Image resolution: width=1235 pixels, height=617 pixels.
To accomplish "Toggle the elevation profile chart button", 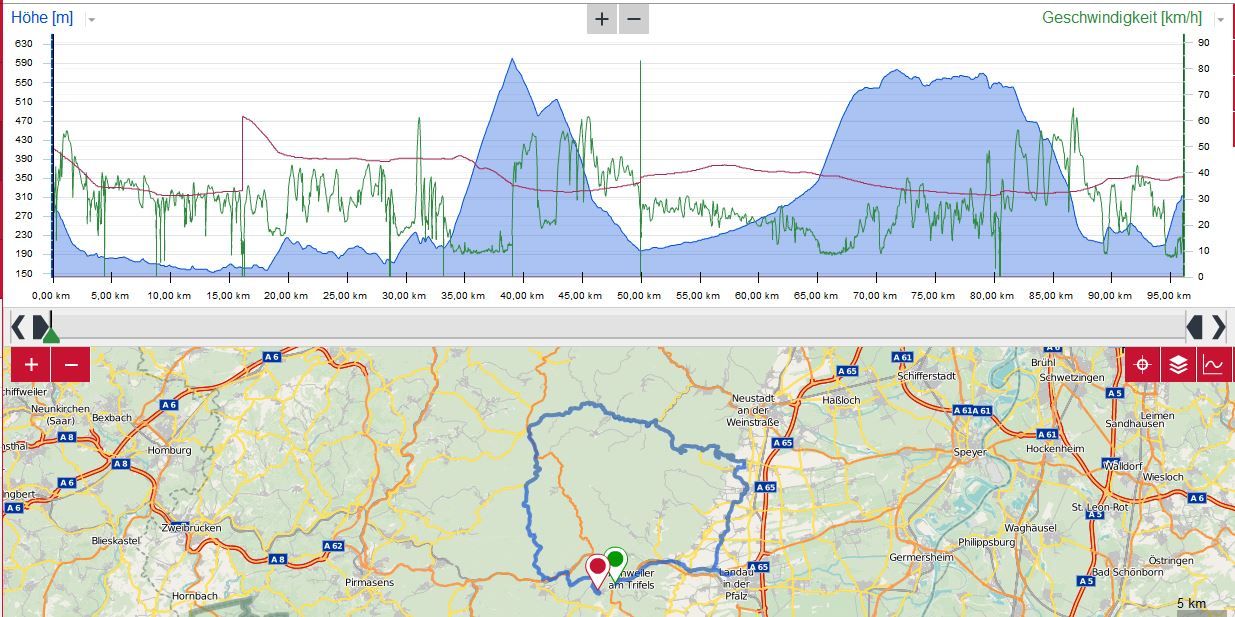I will click(x=1213, y=365).
